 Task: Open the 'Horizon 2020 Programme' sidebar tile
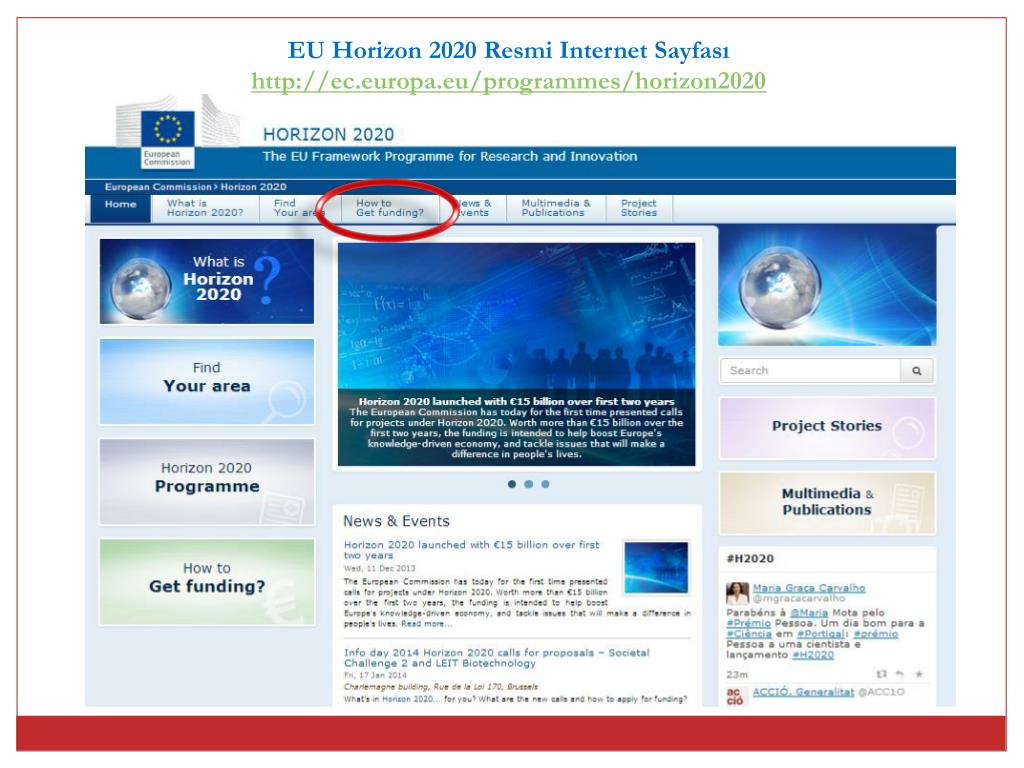206,481
